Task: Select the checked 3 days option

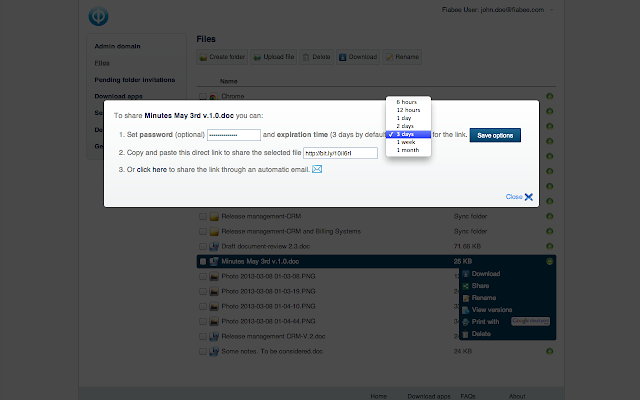Action: pyautogui.click(x=408, y=134)
